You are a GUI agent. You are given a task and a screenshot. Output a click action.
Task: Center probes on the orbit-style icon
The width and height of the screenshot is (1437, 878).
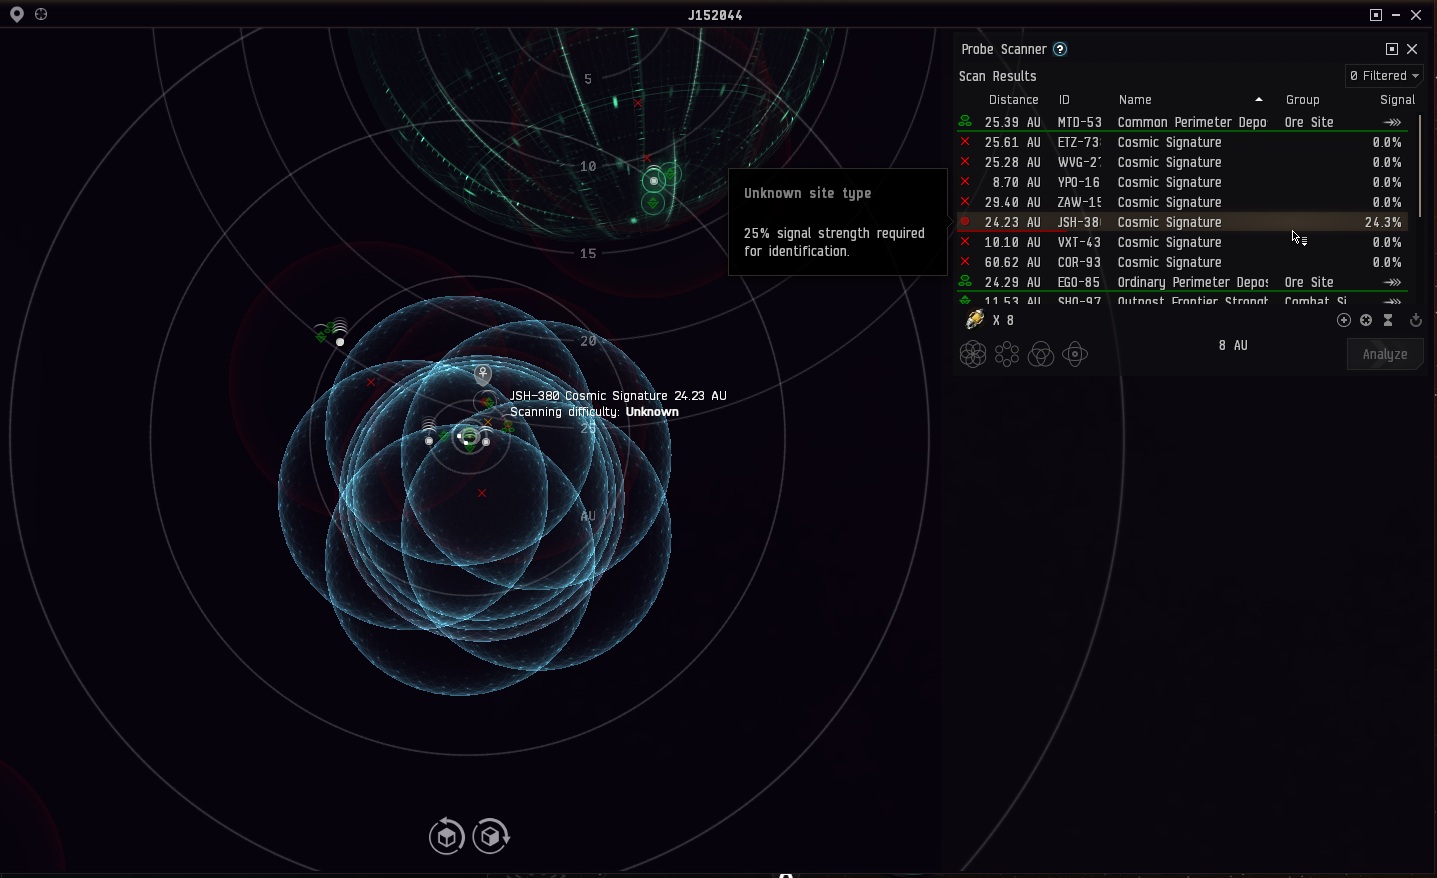click(x=1075, y=354)
